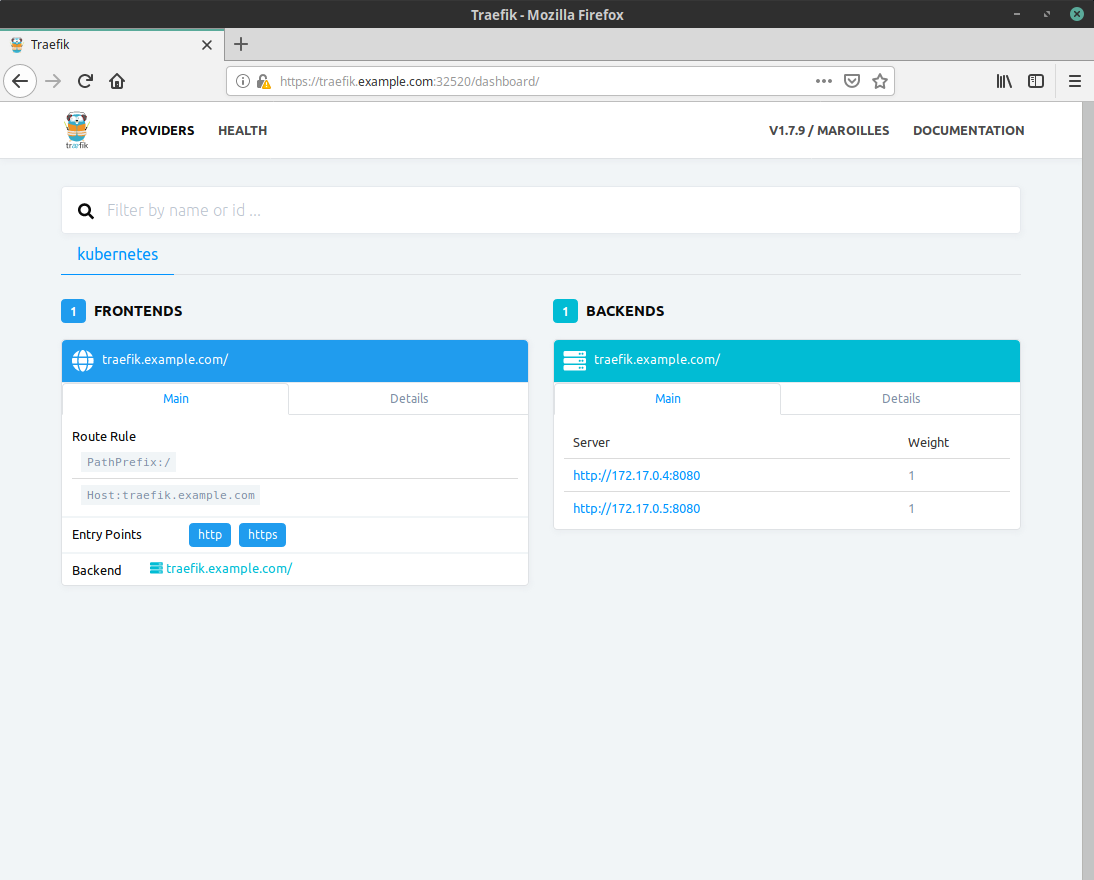Click the V1.7.9 / MAROILLES version link
The height and width of the screenshot is (880, 1094).
pos(829,130)
